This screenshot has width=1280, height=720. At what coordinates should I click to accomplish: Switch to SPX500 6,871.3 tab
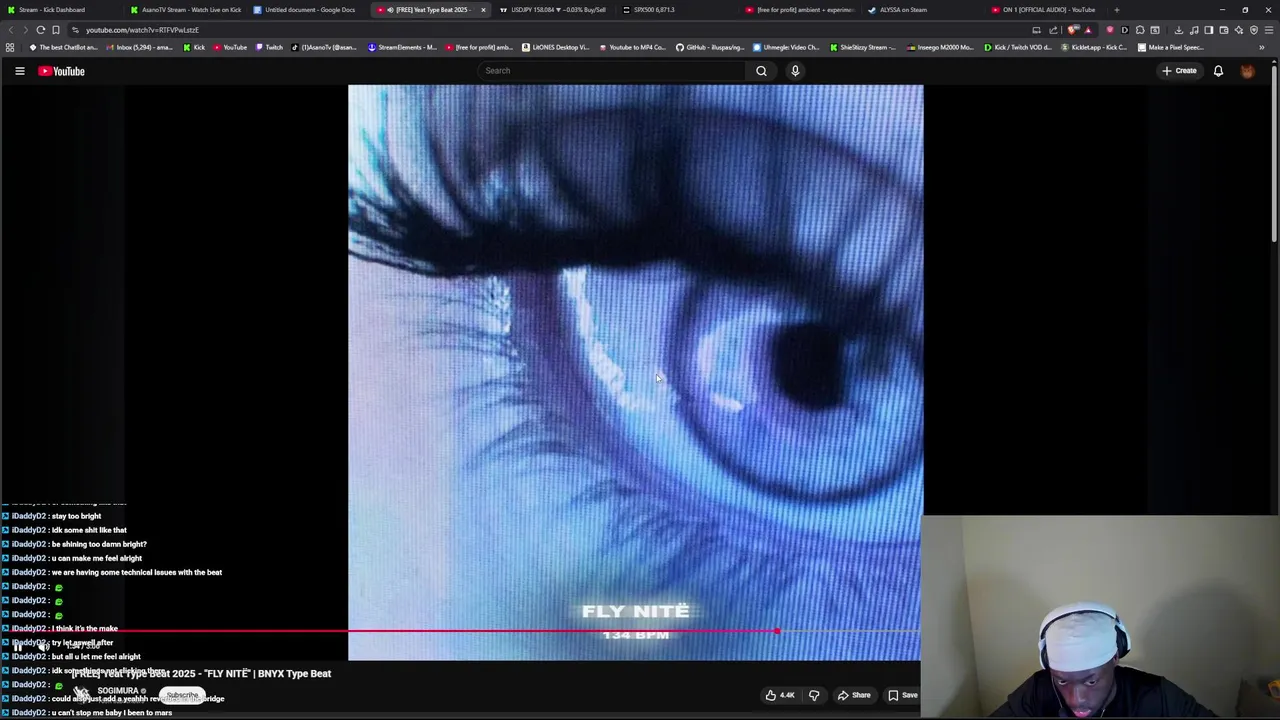tap(676, 10)
